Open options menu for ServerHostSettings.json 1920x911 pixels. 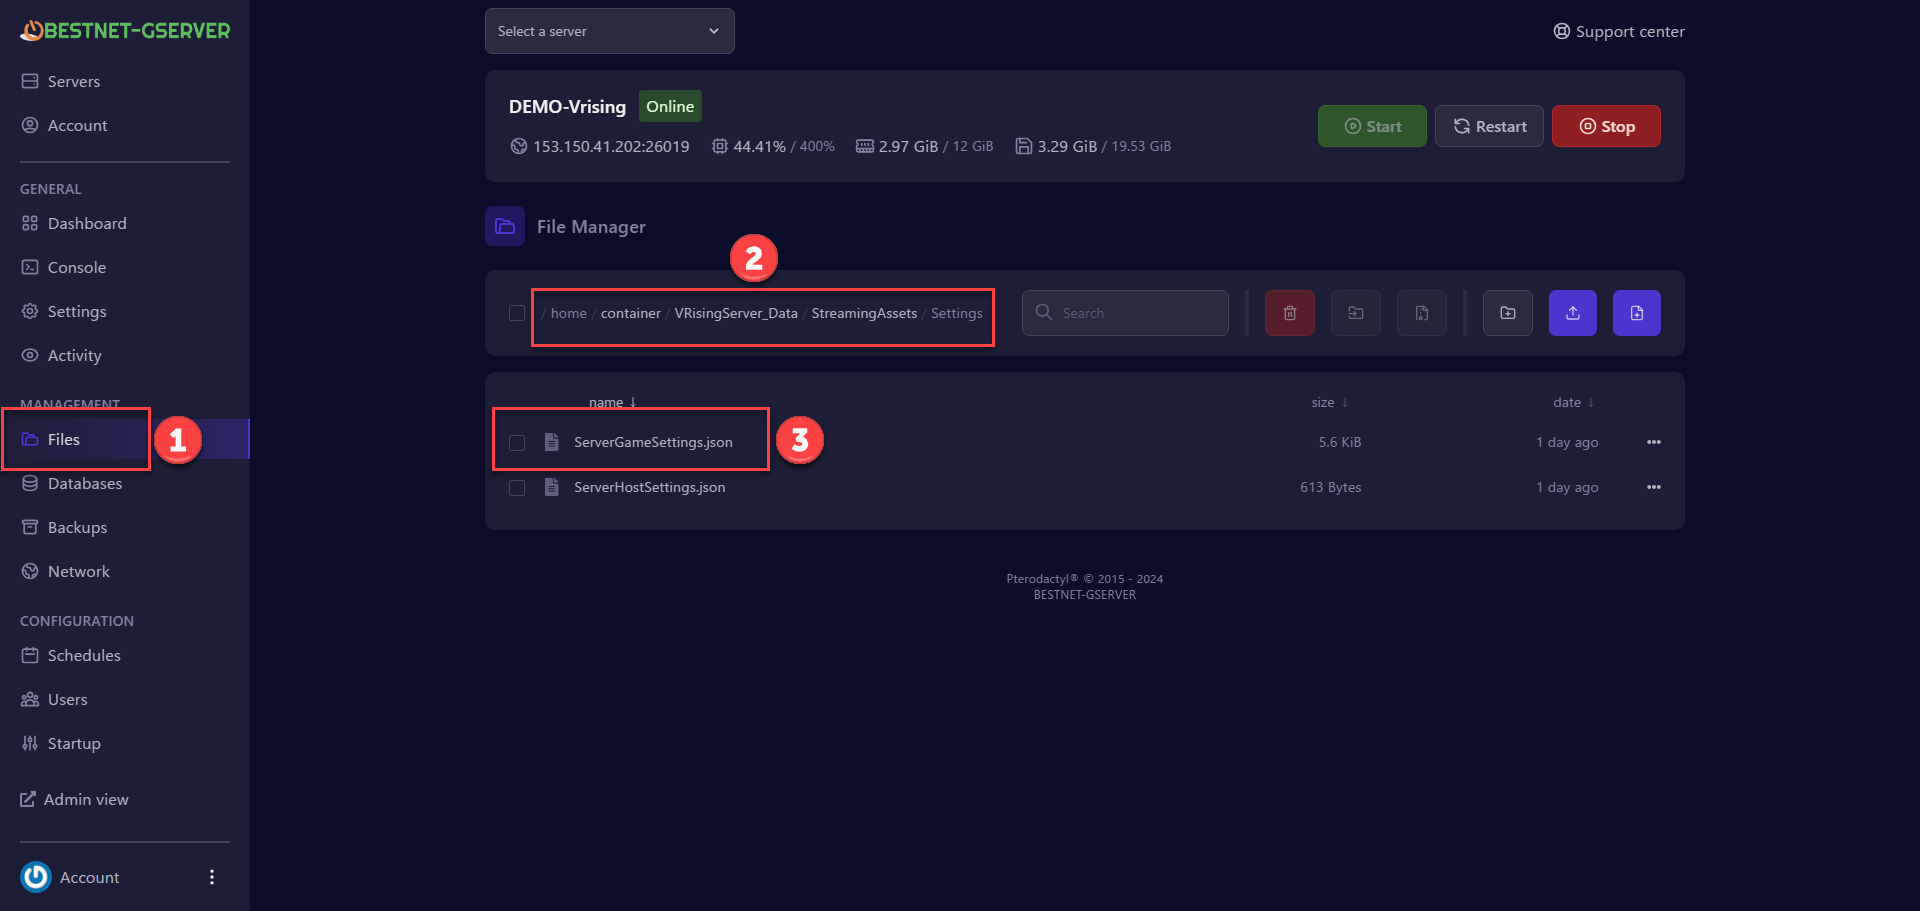1653,487
